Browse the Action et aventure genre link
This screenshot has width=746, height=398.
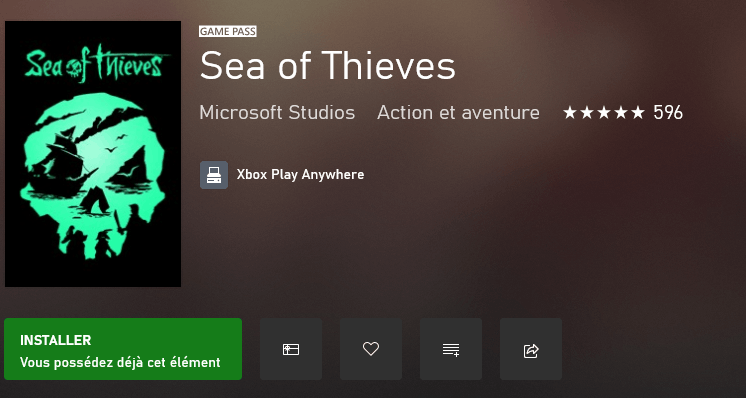pos(458,113)
